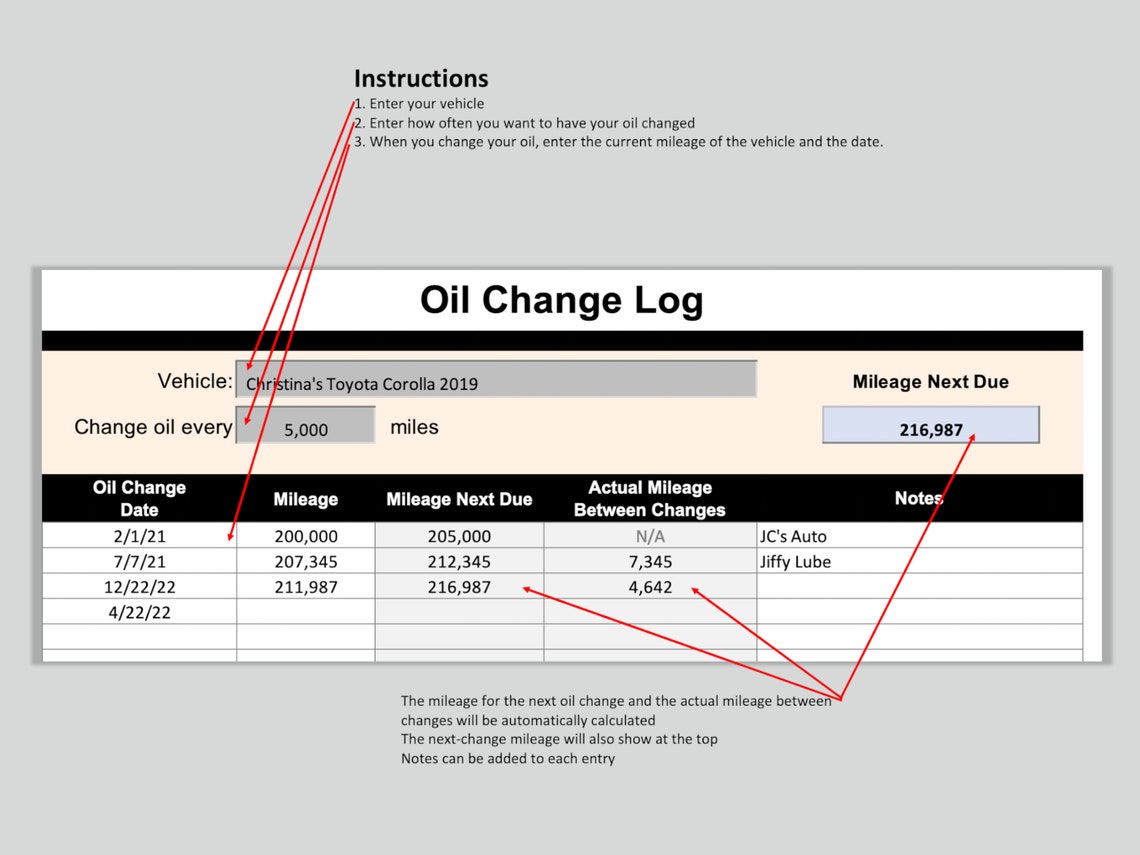Select the 207,345 mileage cell
The width and height of the screenshot is (1140, 855).
pos(305,562)
